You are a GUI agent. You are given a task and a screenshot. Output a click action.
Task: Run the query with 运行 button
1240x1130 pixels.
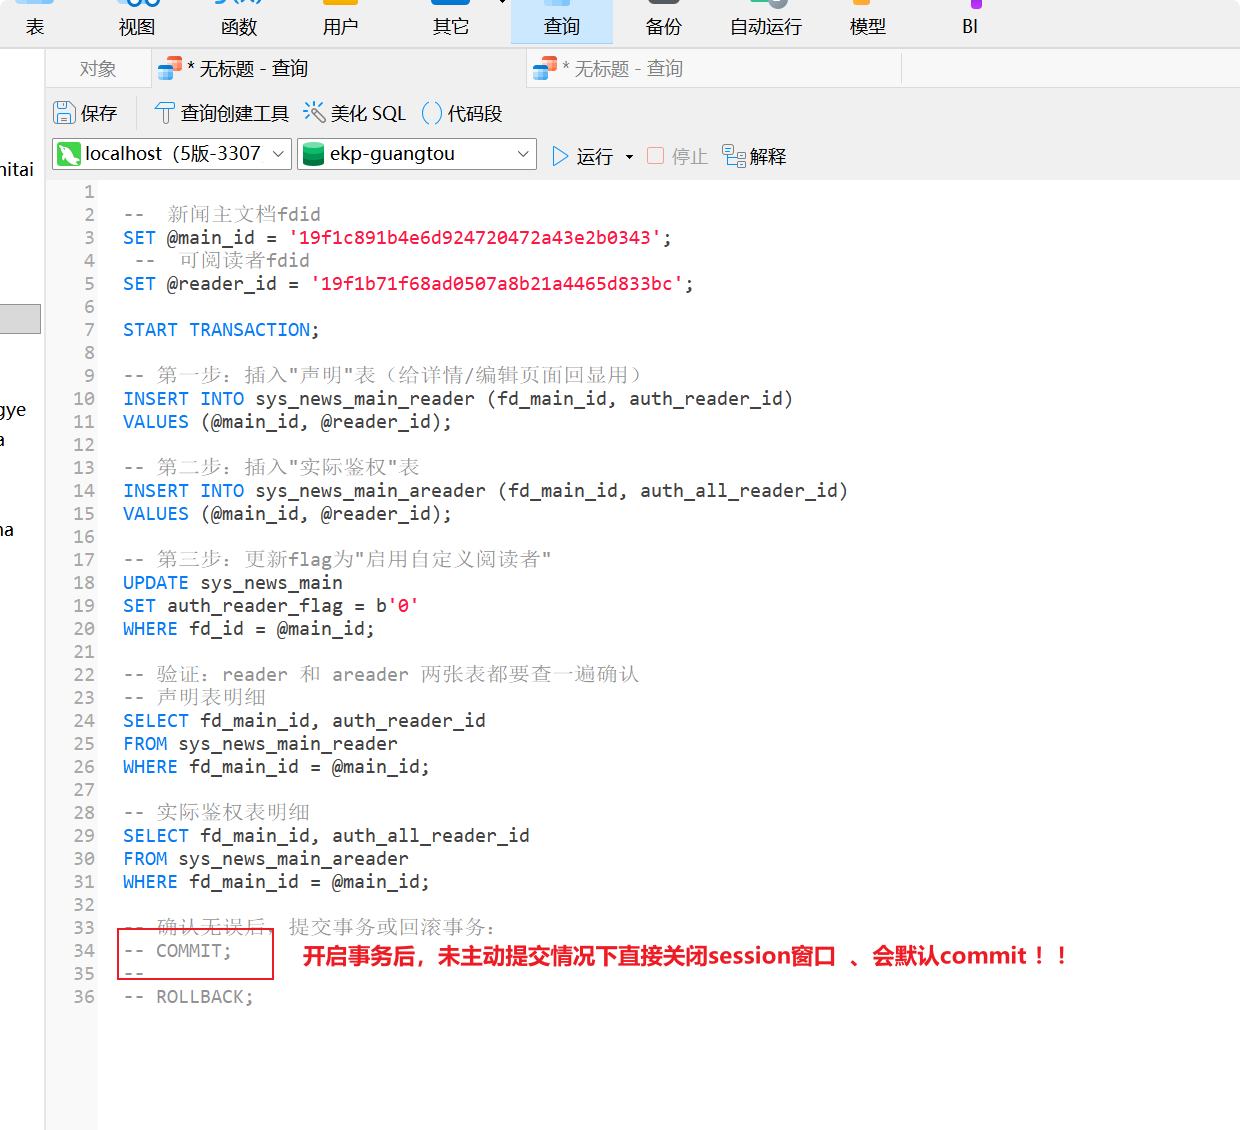tap(583, 156)
